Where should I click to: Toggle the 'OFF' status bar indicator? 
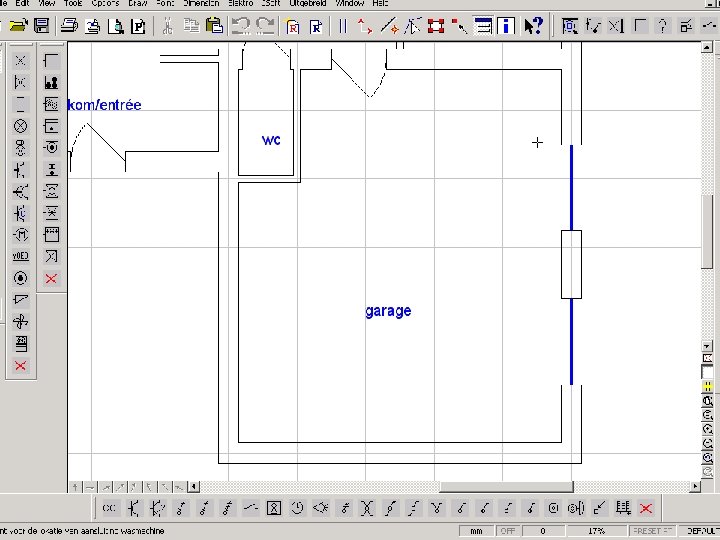tap(508, 531)
